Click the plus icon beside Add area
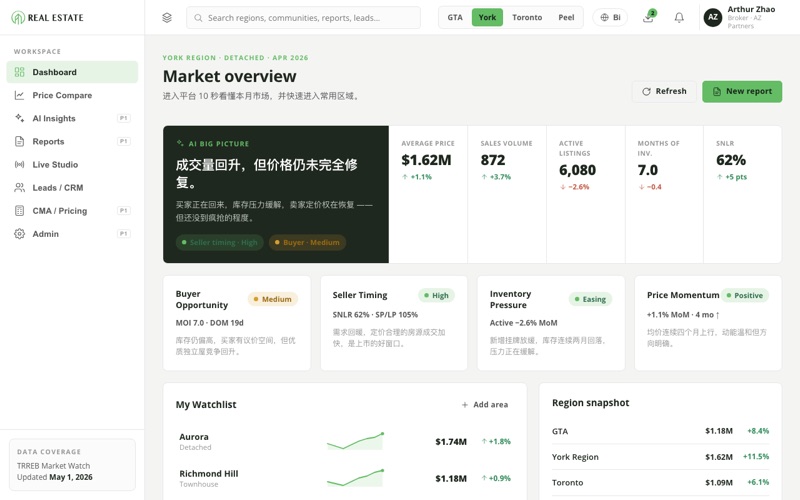The image size is (800, 500). click(465, 405)
